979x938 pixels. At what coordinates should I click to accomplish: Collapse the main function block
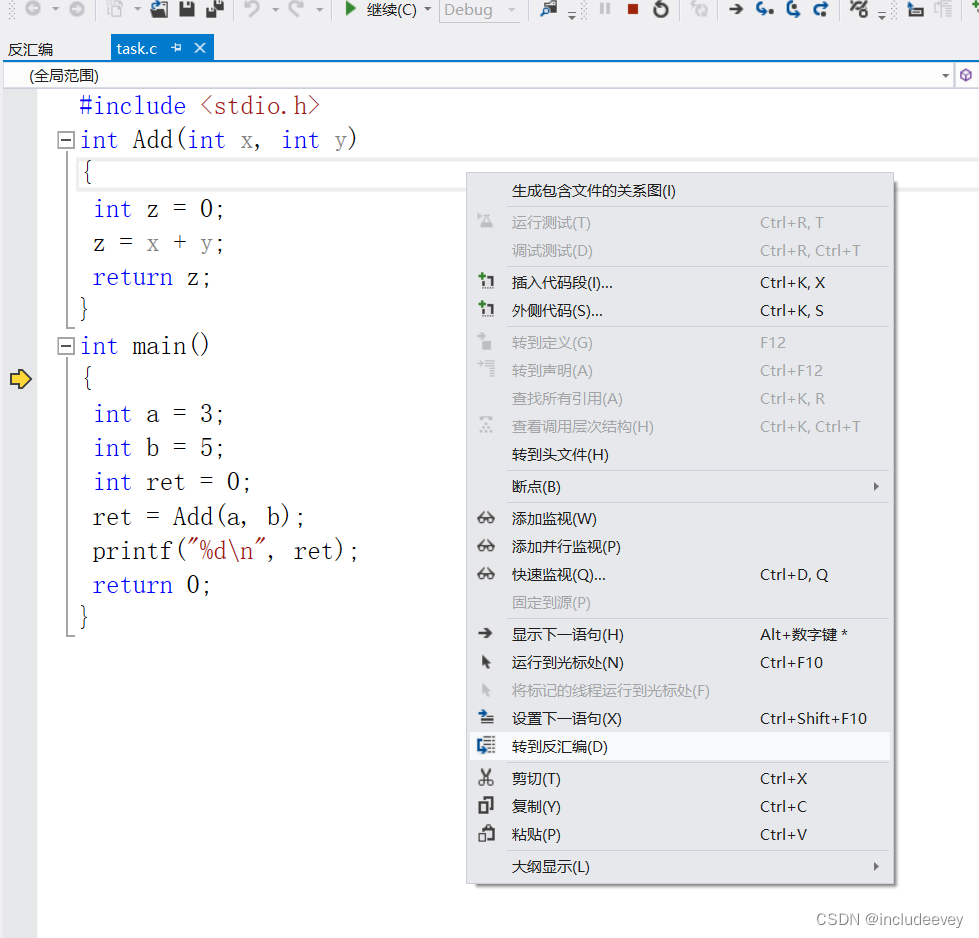[66, 346]
